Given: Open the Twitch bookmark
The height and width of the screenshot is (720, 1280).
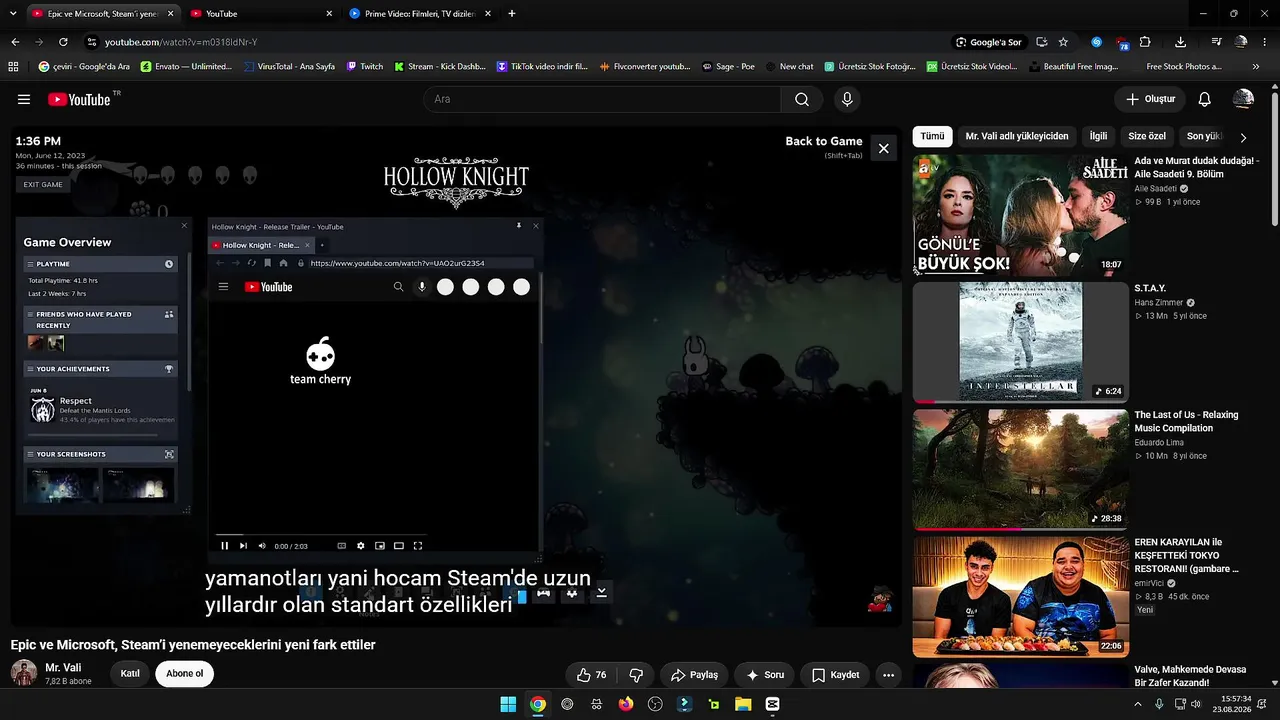Looking at the screenshot, I should [365, 66].
